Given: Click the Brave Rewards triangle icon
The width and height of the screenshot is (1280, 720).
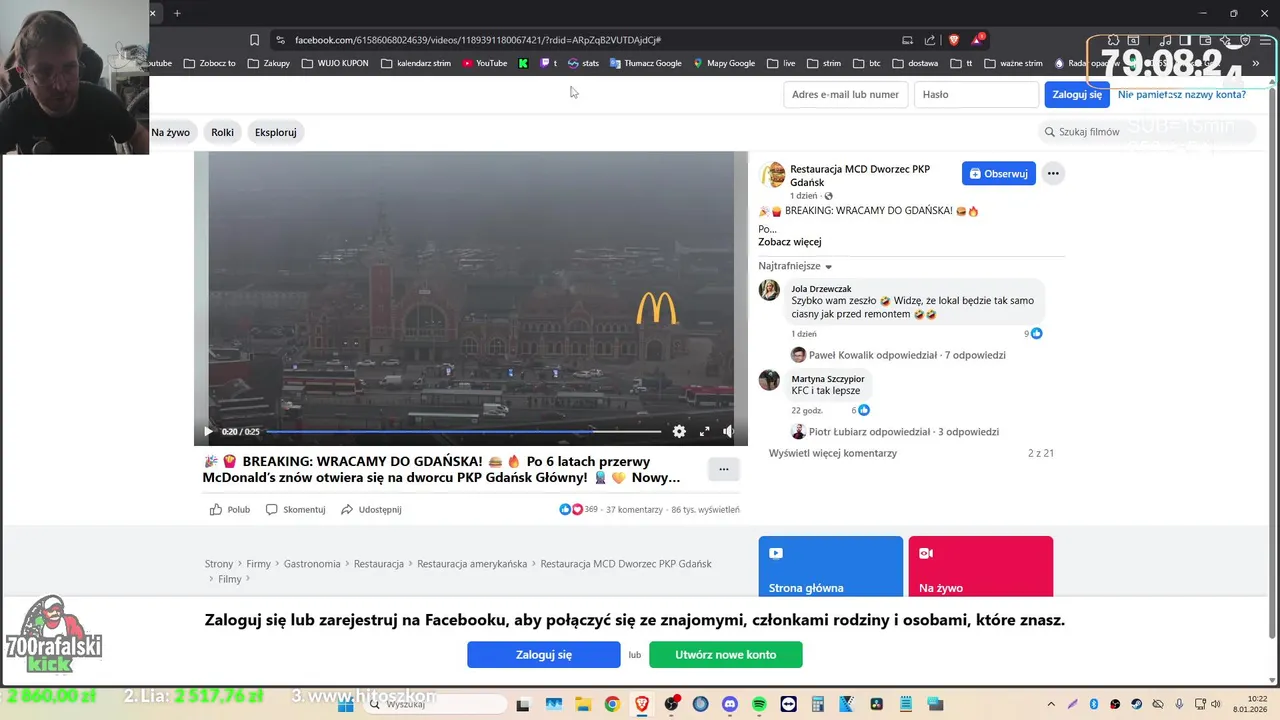Looking at the screenshot, I should click(x=977, y=40).
